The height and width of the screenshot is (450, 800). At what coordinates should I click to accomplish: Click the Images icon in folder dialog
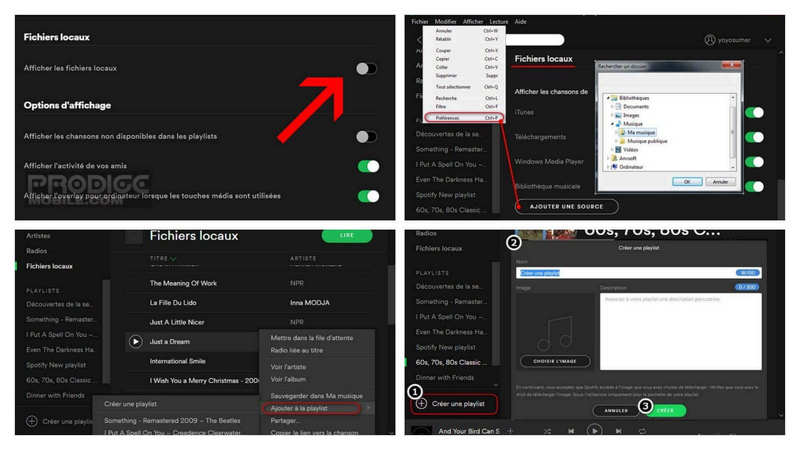click(618, 115)
